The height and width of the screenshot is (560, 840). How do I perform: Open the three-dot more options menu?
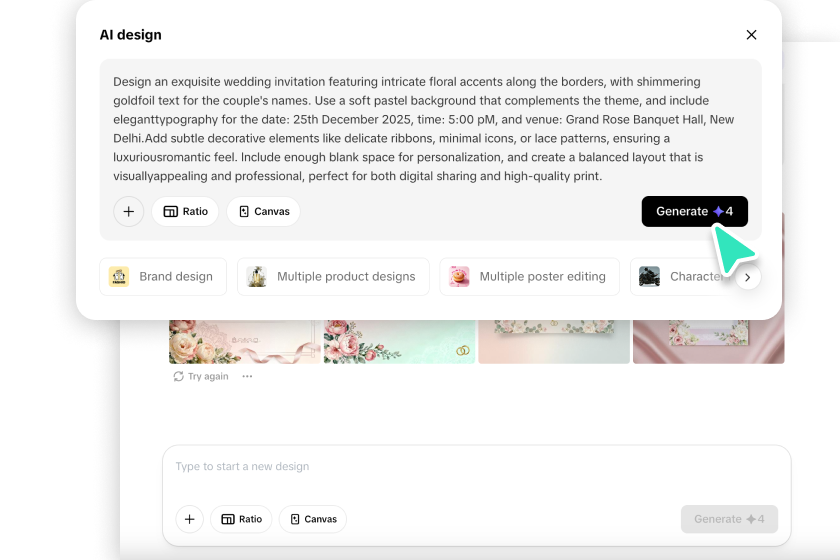pyautogui.click(x=247, y=377)
